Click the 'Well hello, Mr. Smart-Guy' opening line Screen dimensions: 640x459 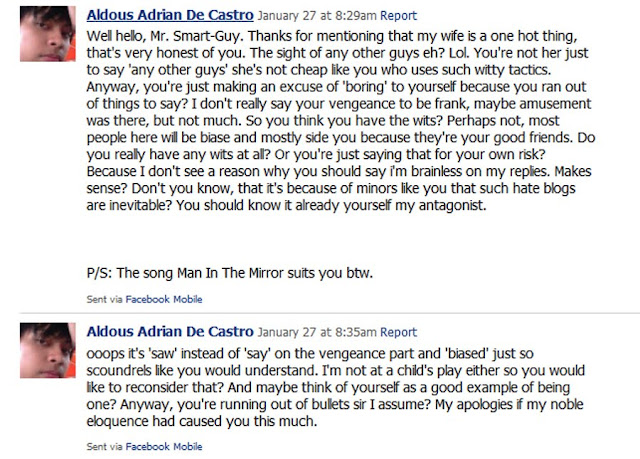(332, 36)
